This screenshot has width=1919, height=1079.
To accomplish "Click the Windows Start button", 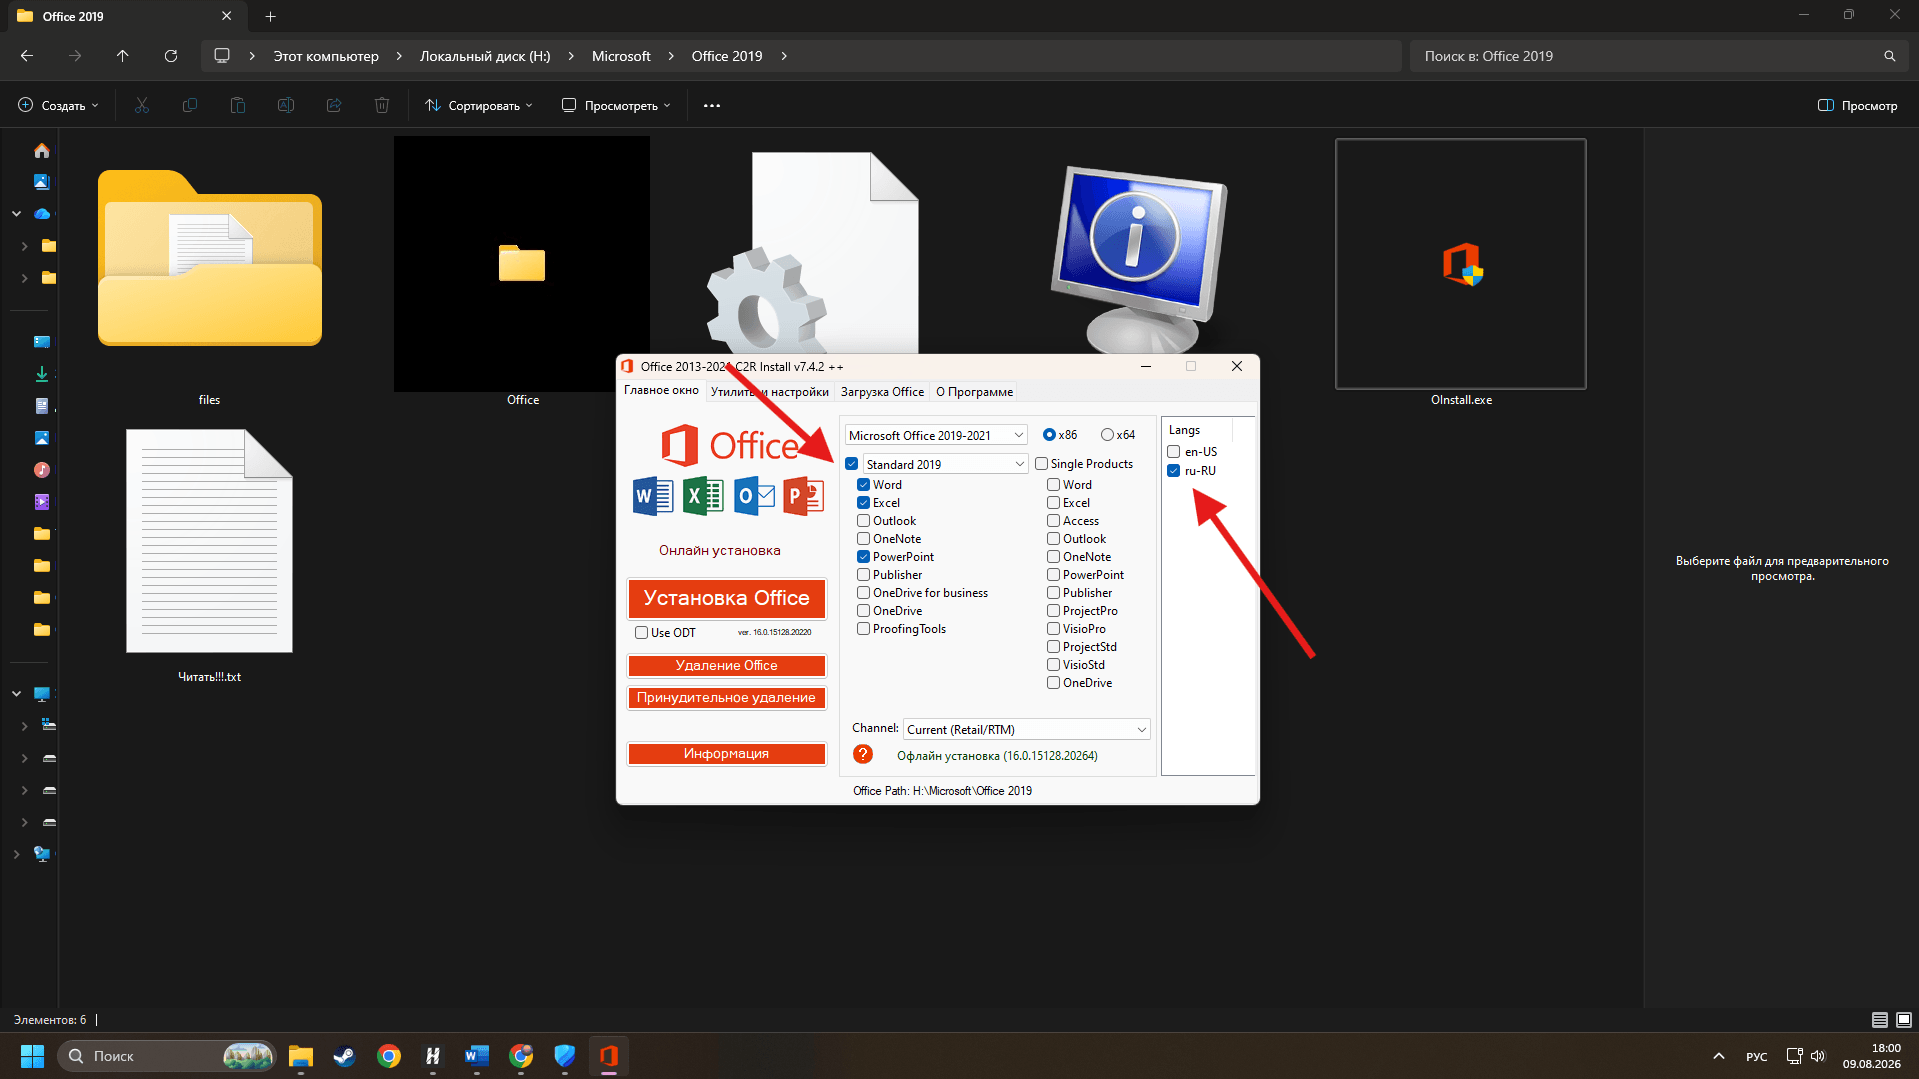I will point(32,1056).
